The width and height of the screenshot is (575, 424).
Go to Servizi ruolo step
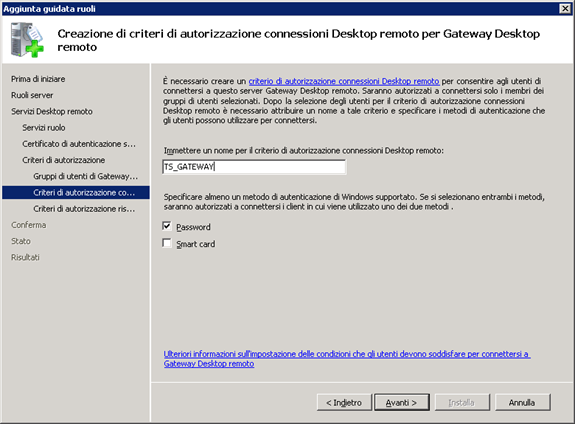44,128
